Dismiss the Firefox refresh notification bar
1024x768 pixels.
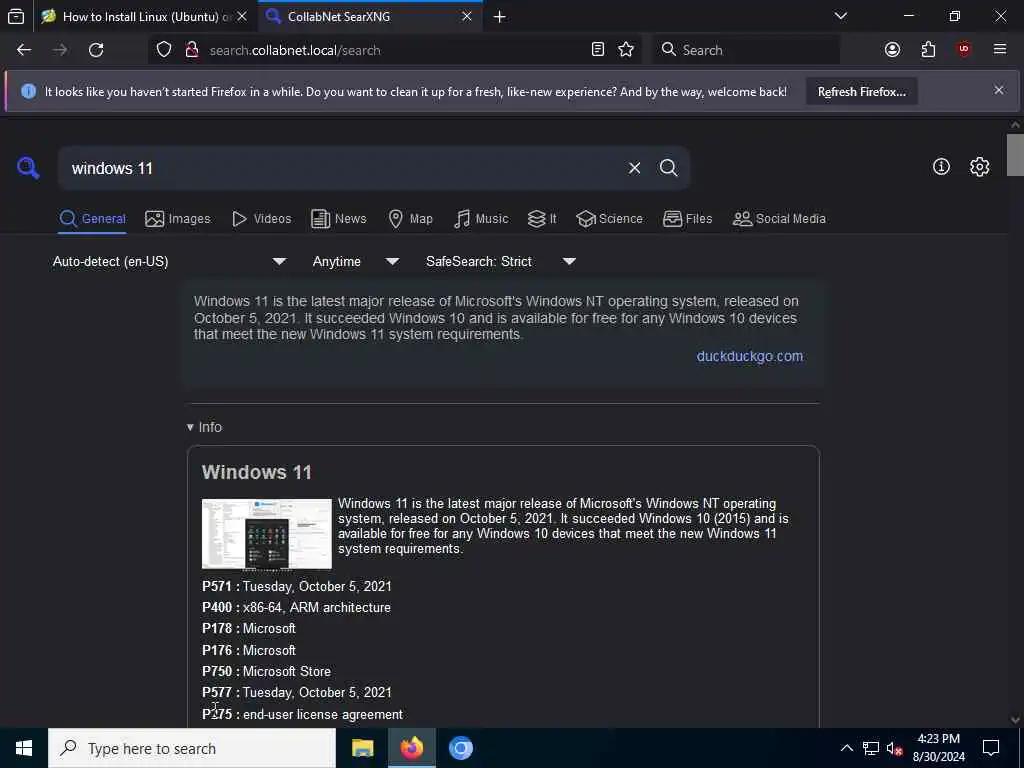pyautogui.click(x=999, y=90)
